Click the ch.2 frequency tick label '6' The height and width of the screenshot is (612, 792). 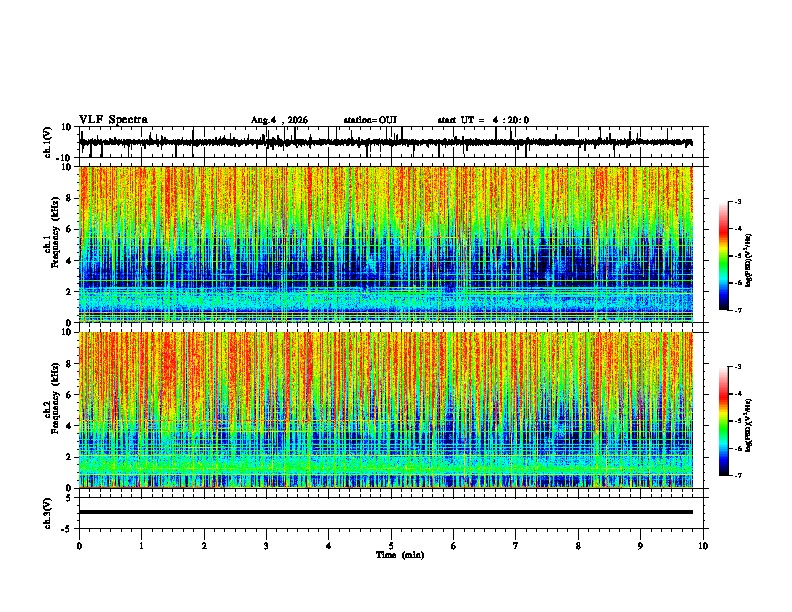tap(70, 395)
